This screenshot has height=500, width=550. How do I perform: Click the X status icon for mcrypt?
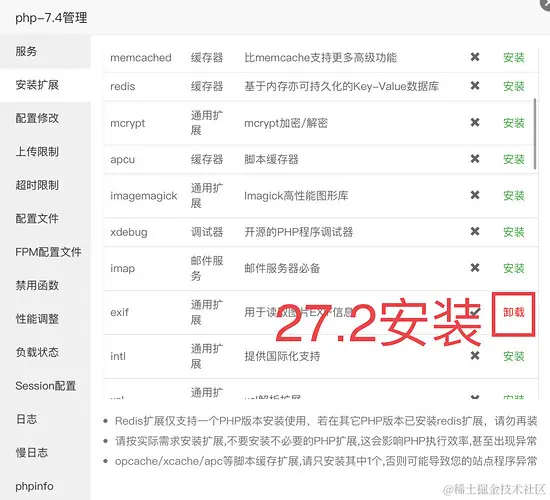(475, 122)
